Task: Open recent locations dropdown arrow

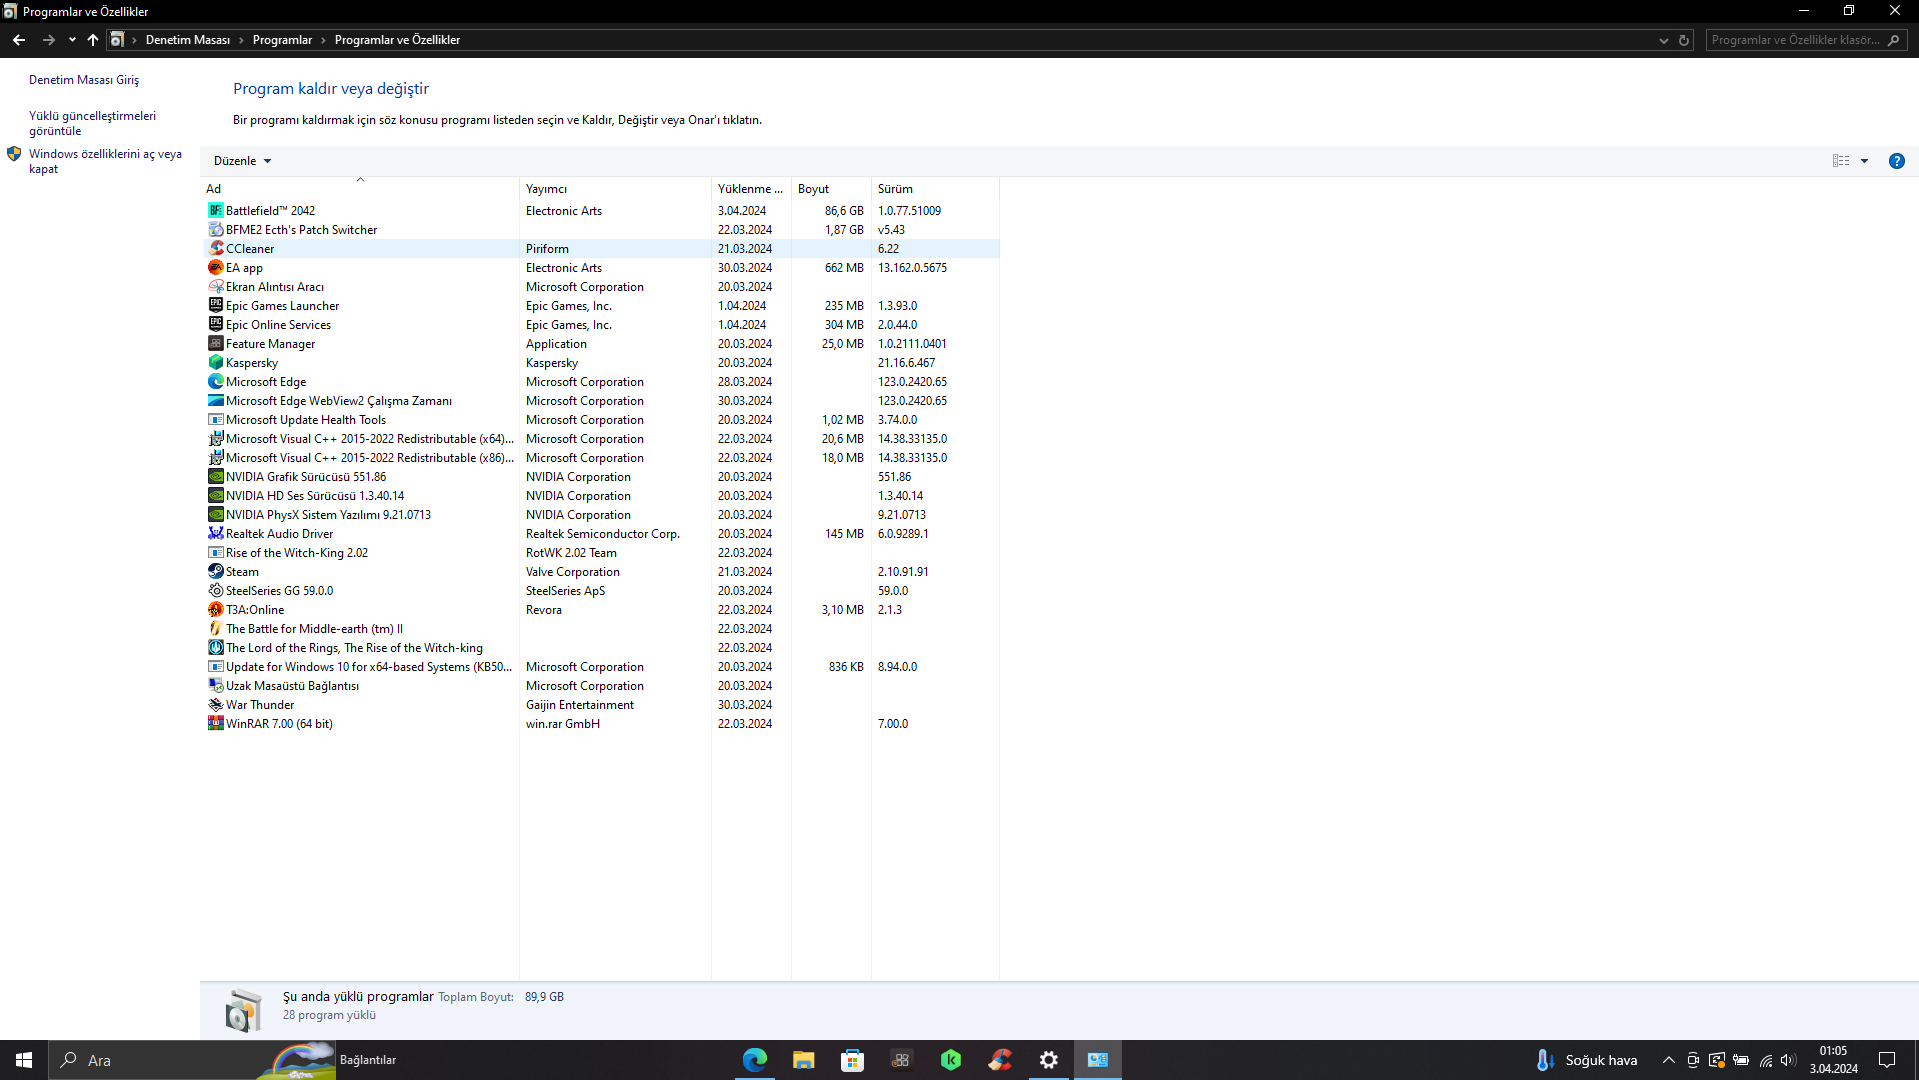Action: 72,40
